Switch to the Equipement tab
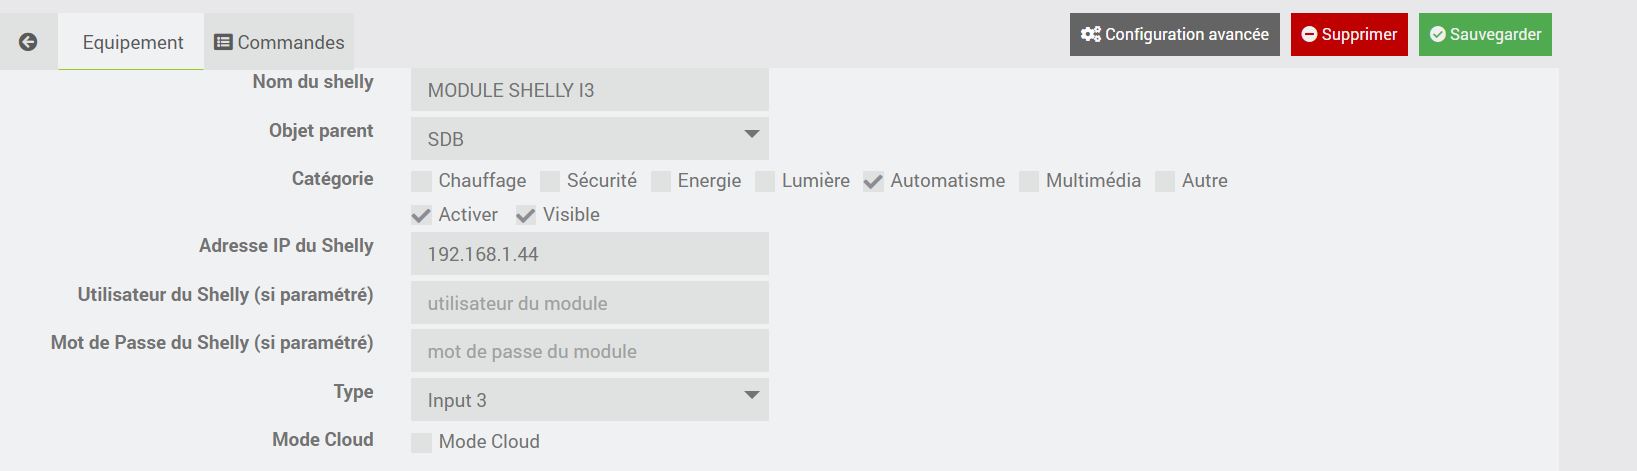 pos(132,42)
